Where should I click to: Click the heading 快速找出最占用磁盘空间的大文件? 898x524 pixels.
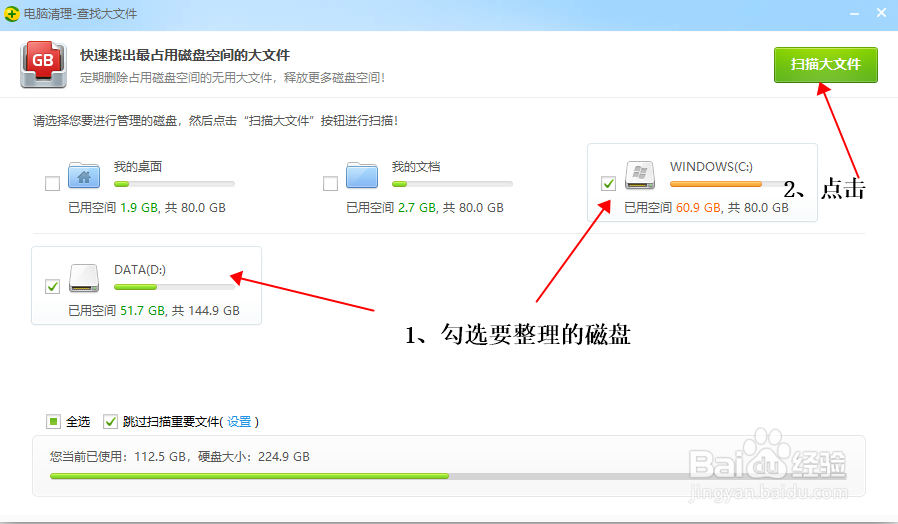pos(185,56)
